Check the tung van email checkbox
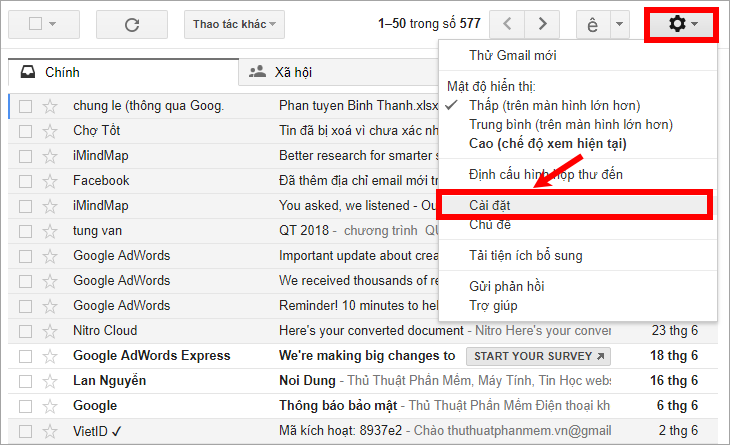Viewport: 730px width, 445px height. click(x=26, y=231)
